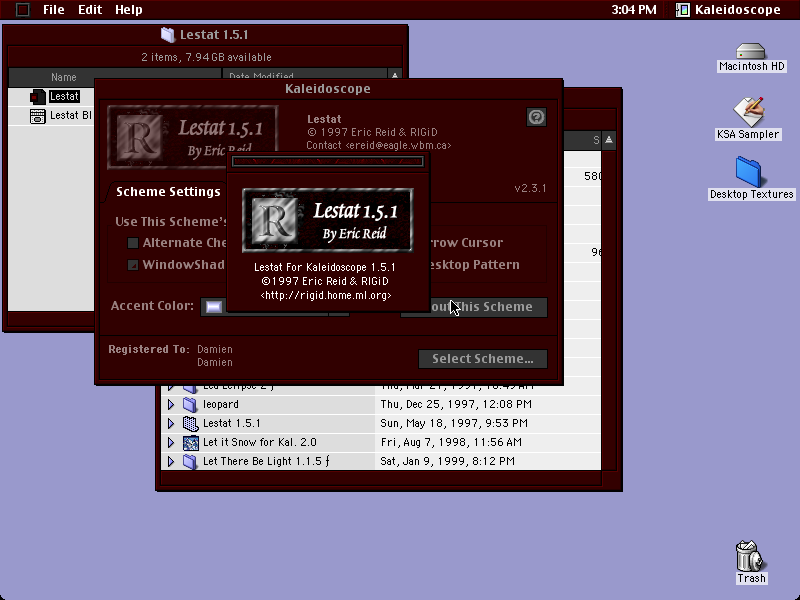Click the Lestat 1.5.1 window title folder icon
Image resolution: width=800 pixels, height=600 pixels.
168,35
